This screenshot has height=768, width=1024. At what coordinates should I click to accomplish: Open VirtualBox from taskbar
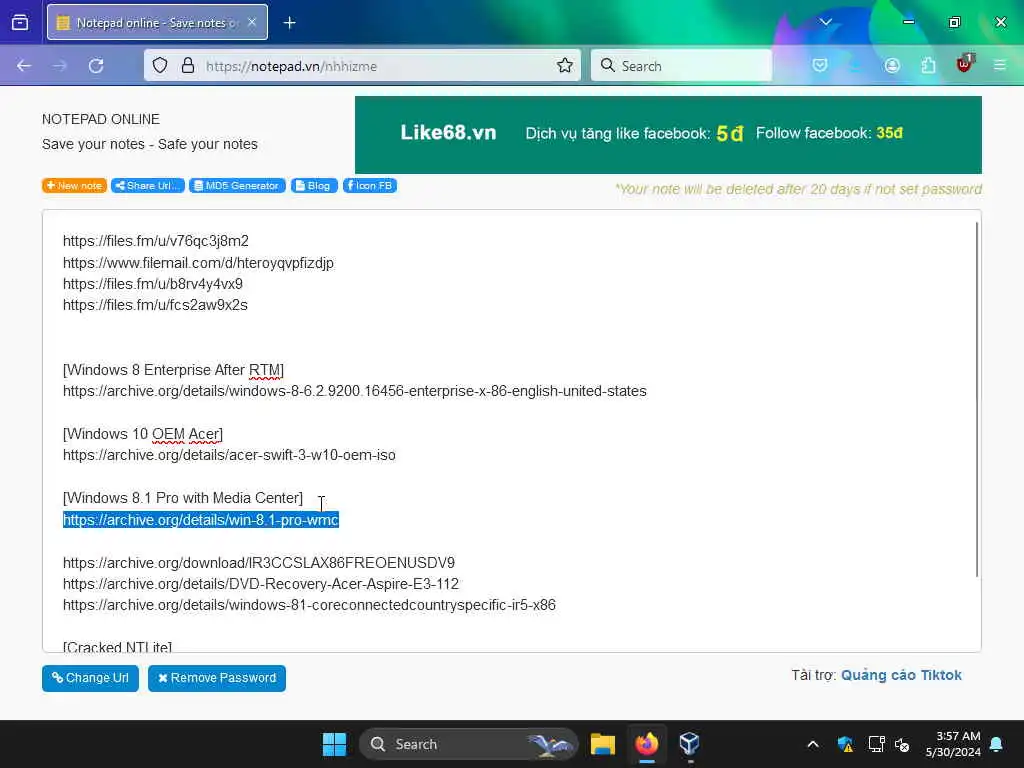pyautogui.click(x=689, y=744)
